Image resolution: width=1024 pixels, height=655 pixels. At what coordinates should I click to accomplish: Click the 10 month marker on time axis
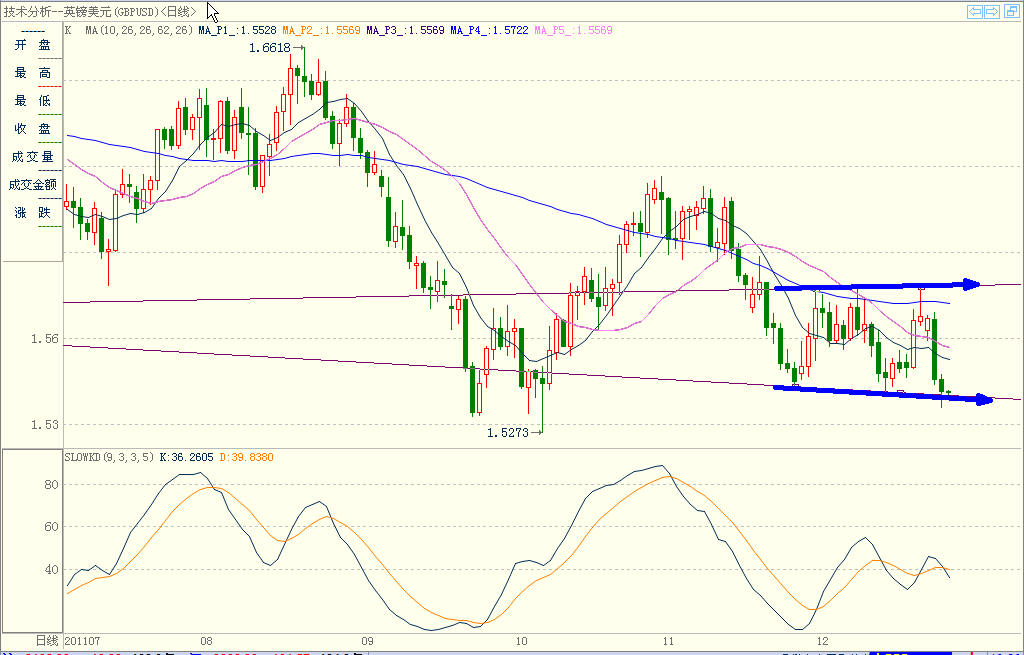[521, 641]
